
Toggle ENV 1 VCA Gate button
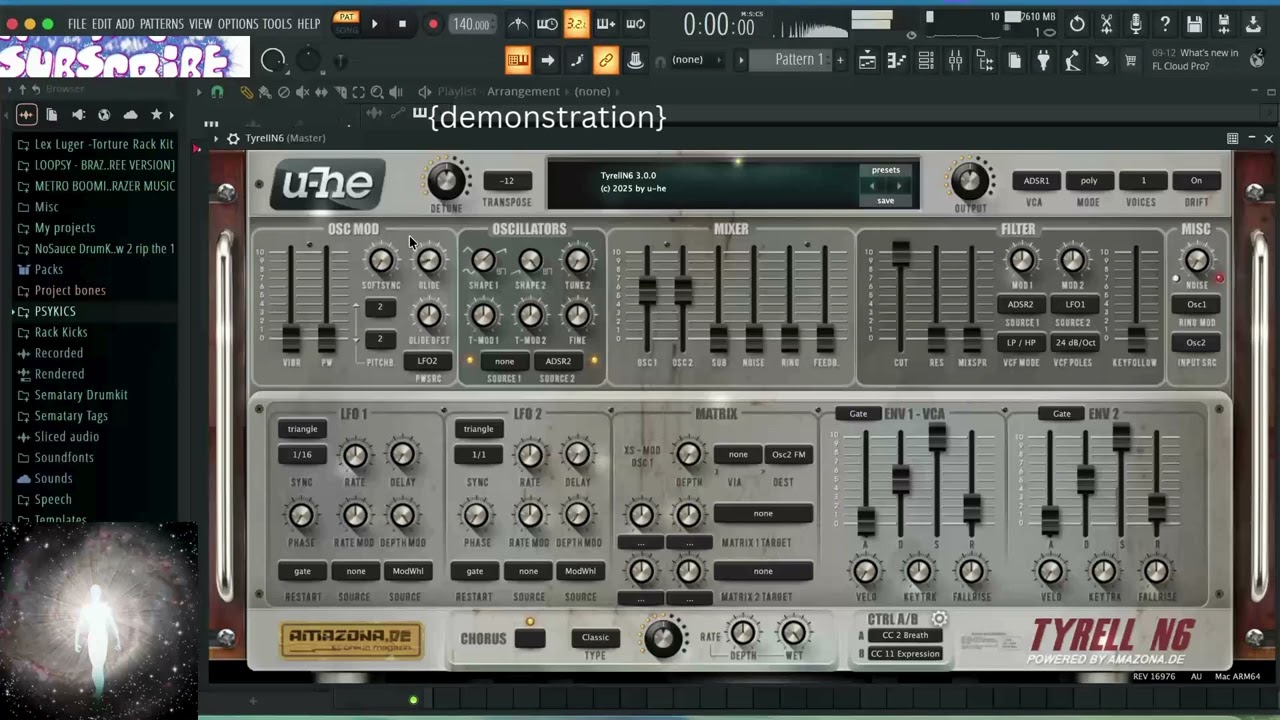point(858,414)
